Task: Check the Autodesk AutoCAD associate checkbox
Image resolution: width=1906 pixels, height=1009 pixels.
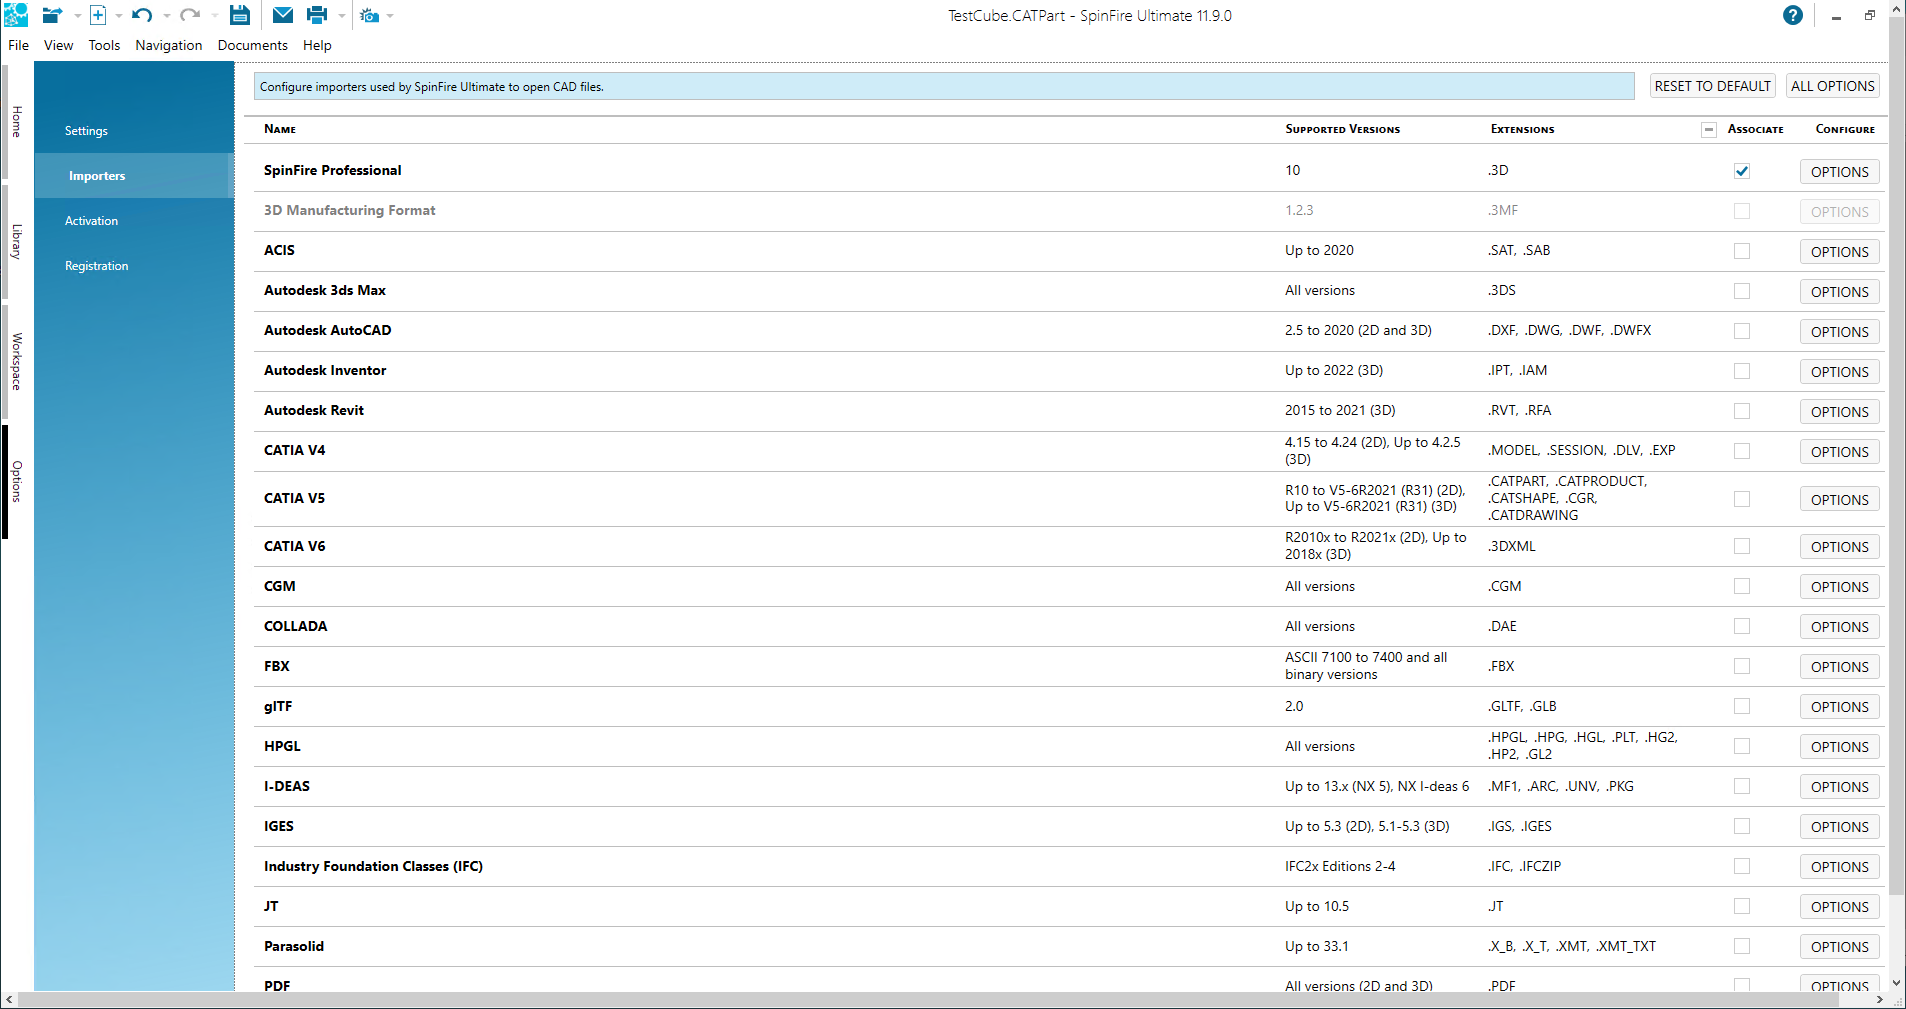Action: [1742, 331]
